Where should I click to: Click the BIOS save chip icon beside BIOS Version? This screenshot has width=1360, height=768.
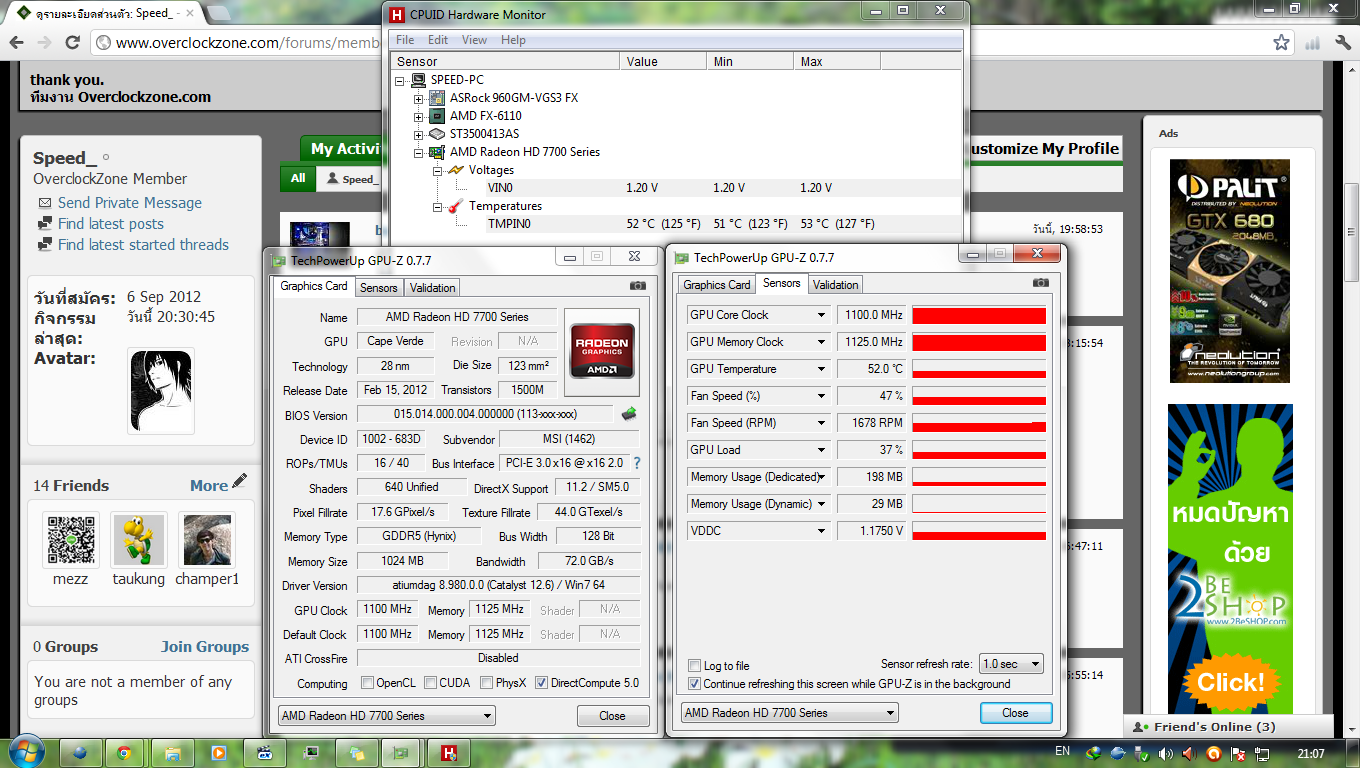(629, 413)
